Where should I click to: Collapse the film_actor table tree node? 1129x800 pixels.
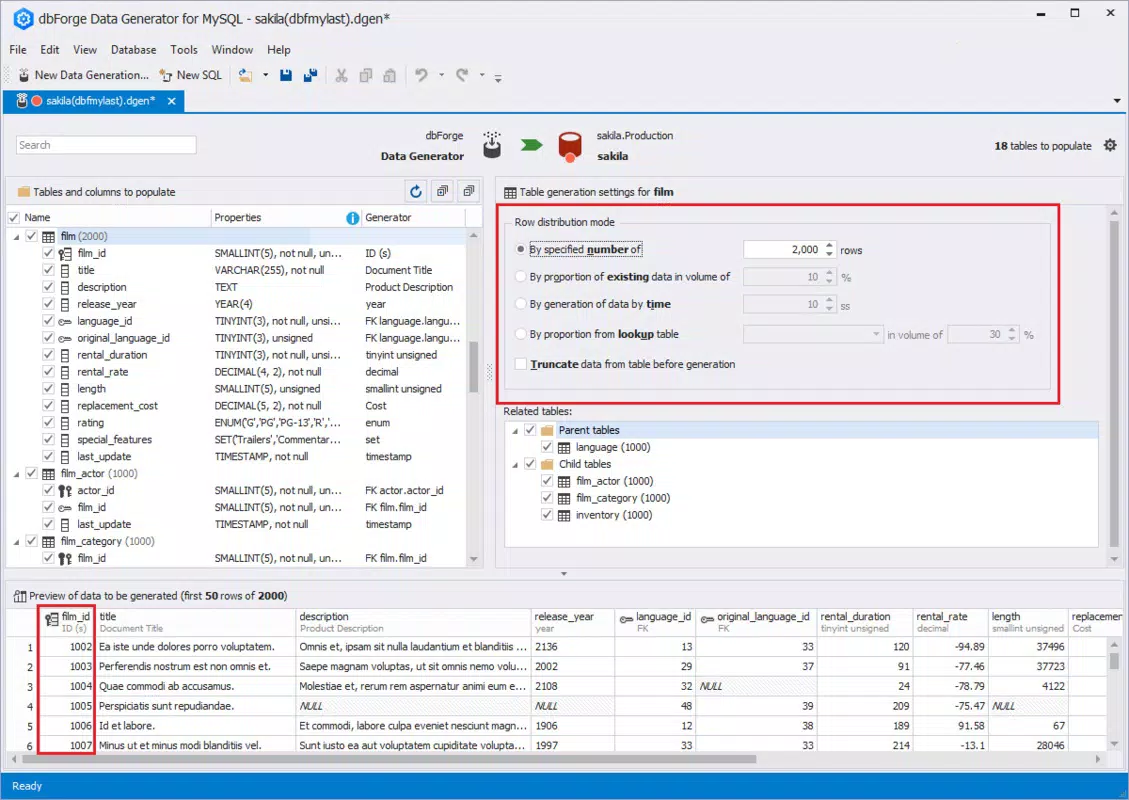tap(16, 474)
